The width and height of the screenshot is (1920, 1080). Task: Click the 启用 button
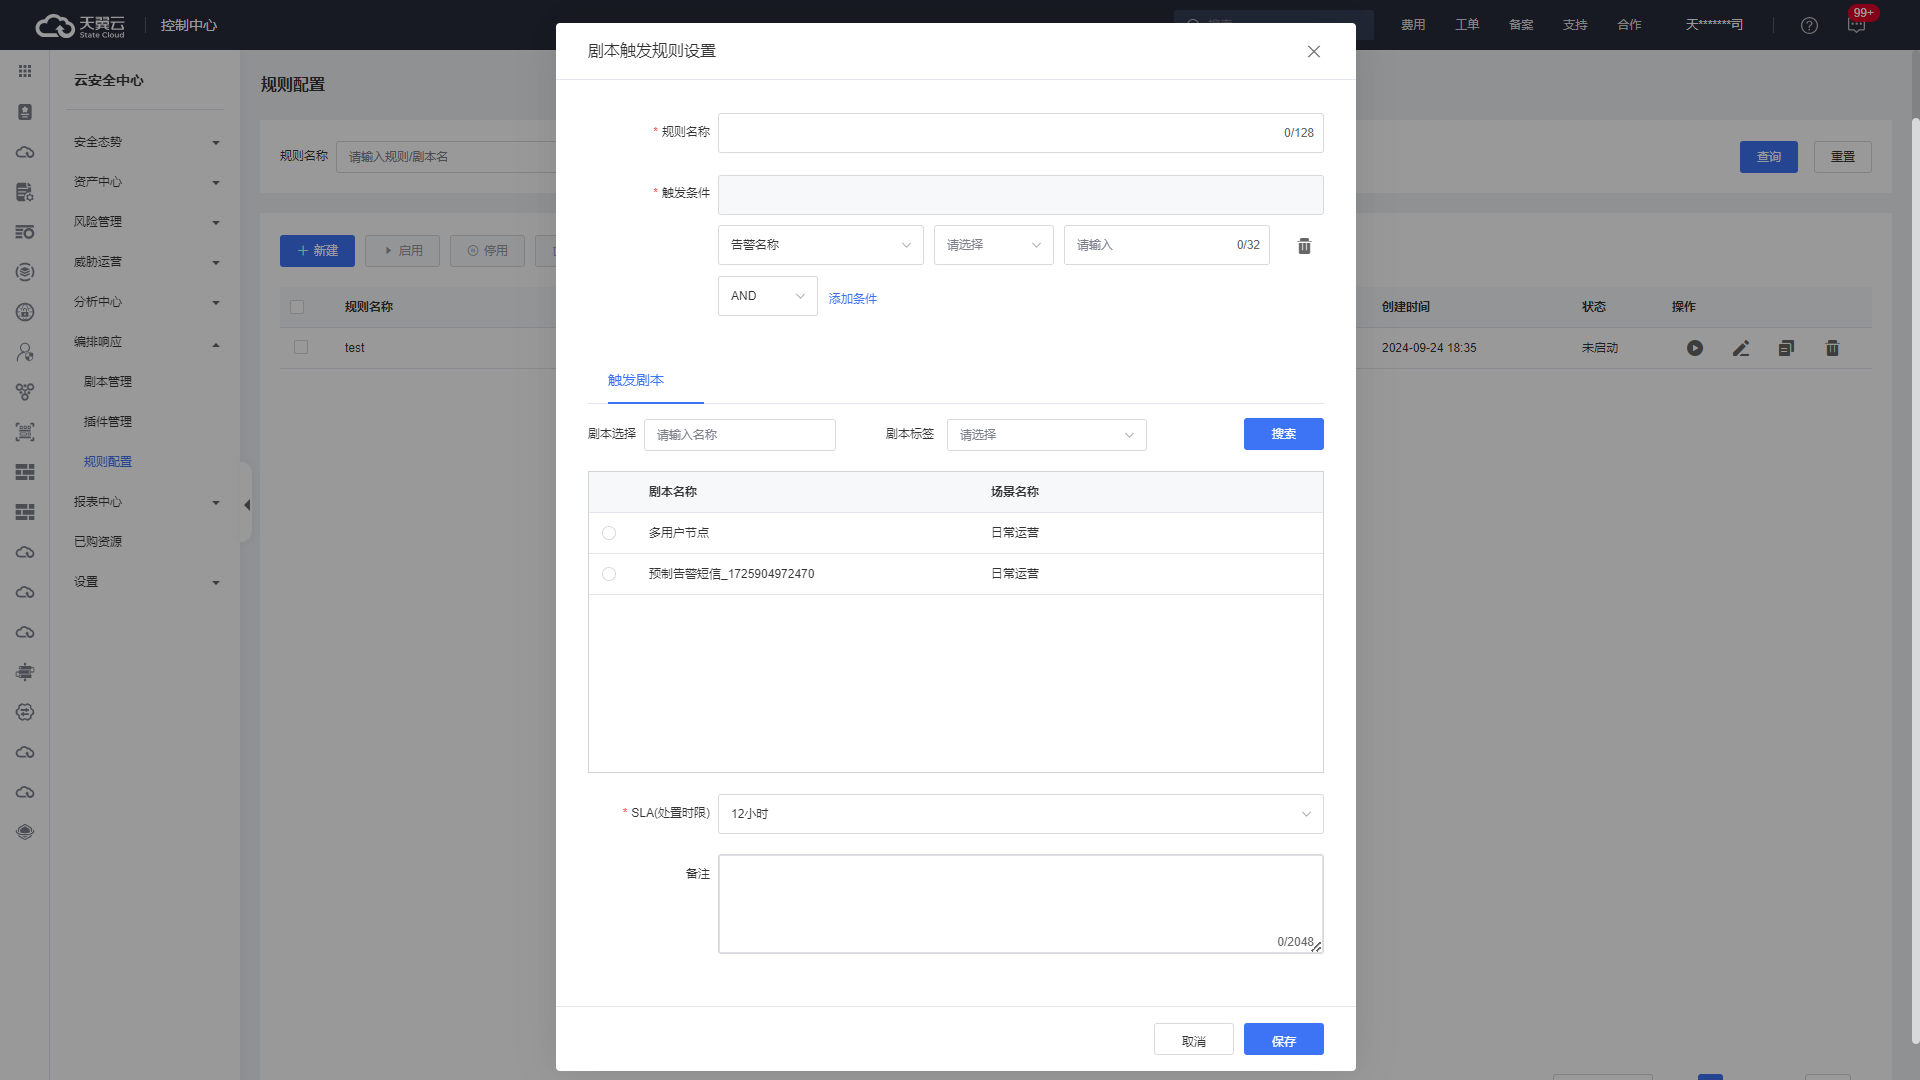[402, 251]
